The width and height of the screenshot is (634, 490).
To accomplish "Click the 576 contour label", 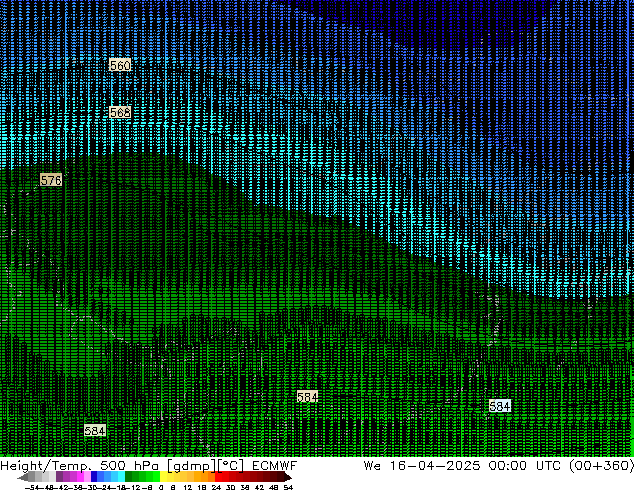I will point(51,180).
